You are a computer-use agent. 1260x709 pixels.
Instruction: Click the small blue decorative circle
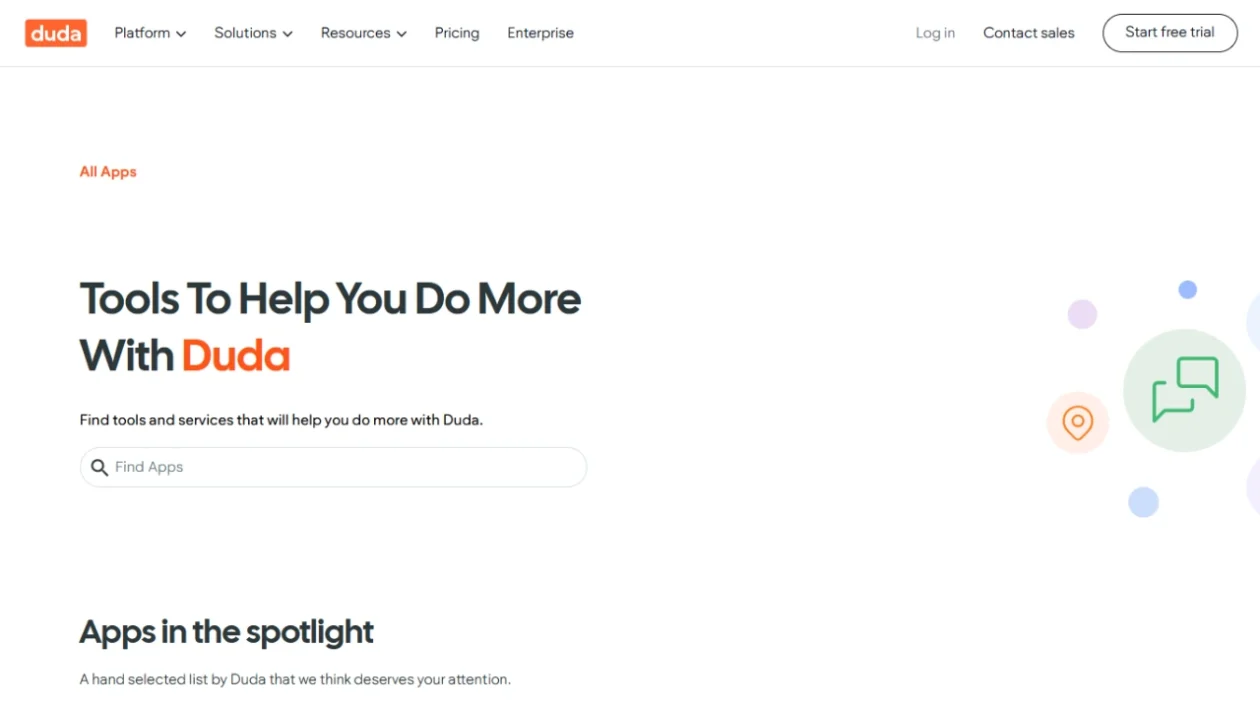tap(1188, 289)
